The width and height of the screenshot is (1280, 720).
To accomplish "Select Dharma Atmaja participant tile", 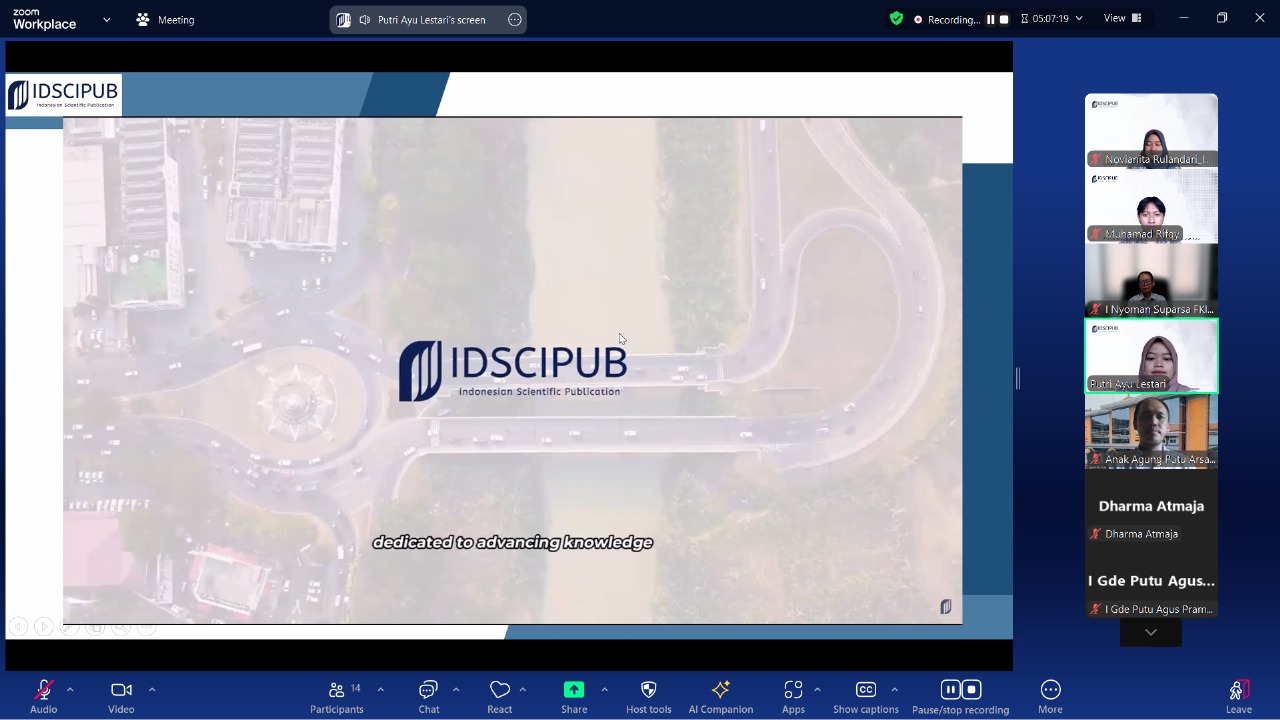I will click(x=1151, y=506).
